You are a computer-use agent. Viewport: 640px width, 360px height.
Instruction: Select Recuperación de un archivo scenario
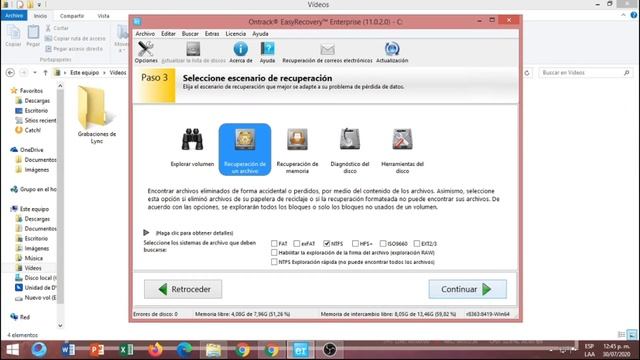pyautogui.click(x=245, y=149)
